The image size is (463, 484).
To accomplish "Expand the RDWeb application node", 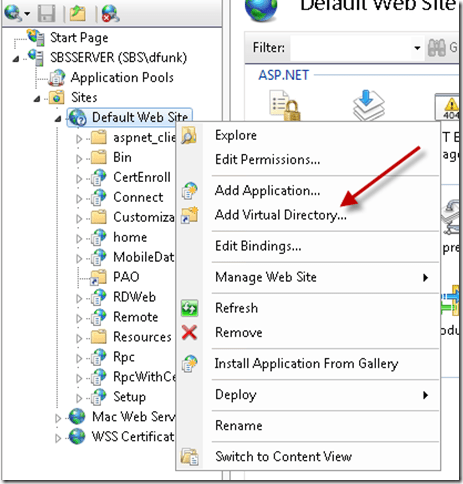I will 79,298.
